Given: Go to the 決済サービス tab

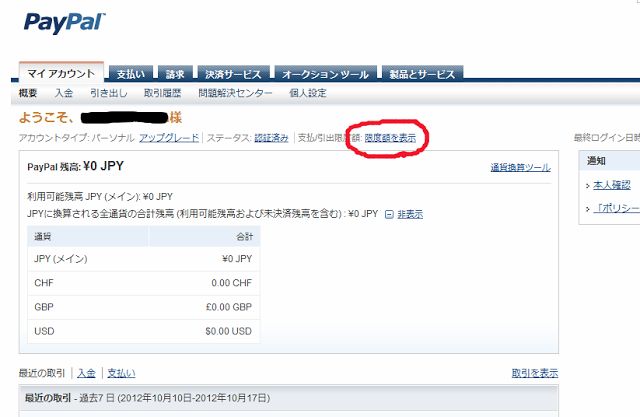Looking at the screenshot, I should (233, 74).
